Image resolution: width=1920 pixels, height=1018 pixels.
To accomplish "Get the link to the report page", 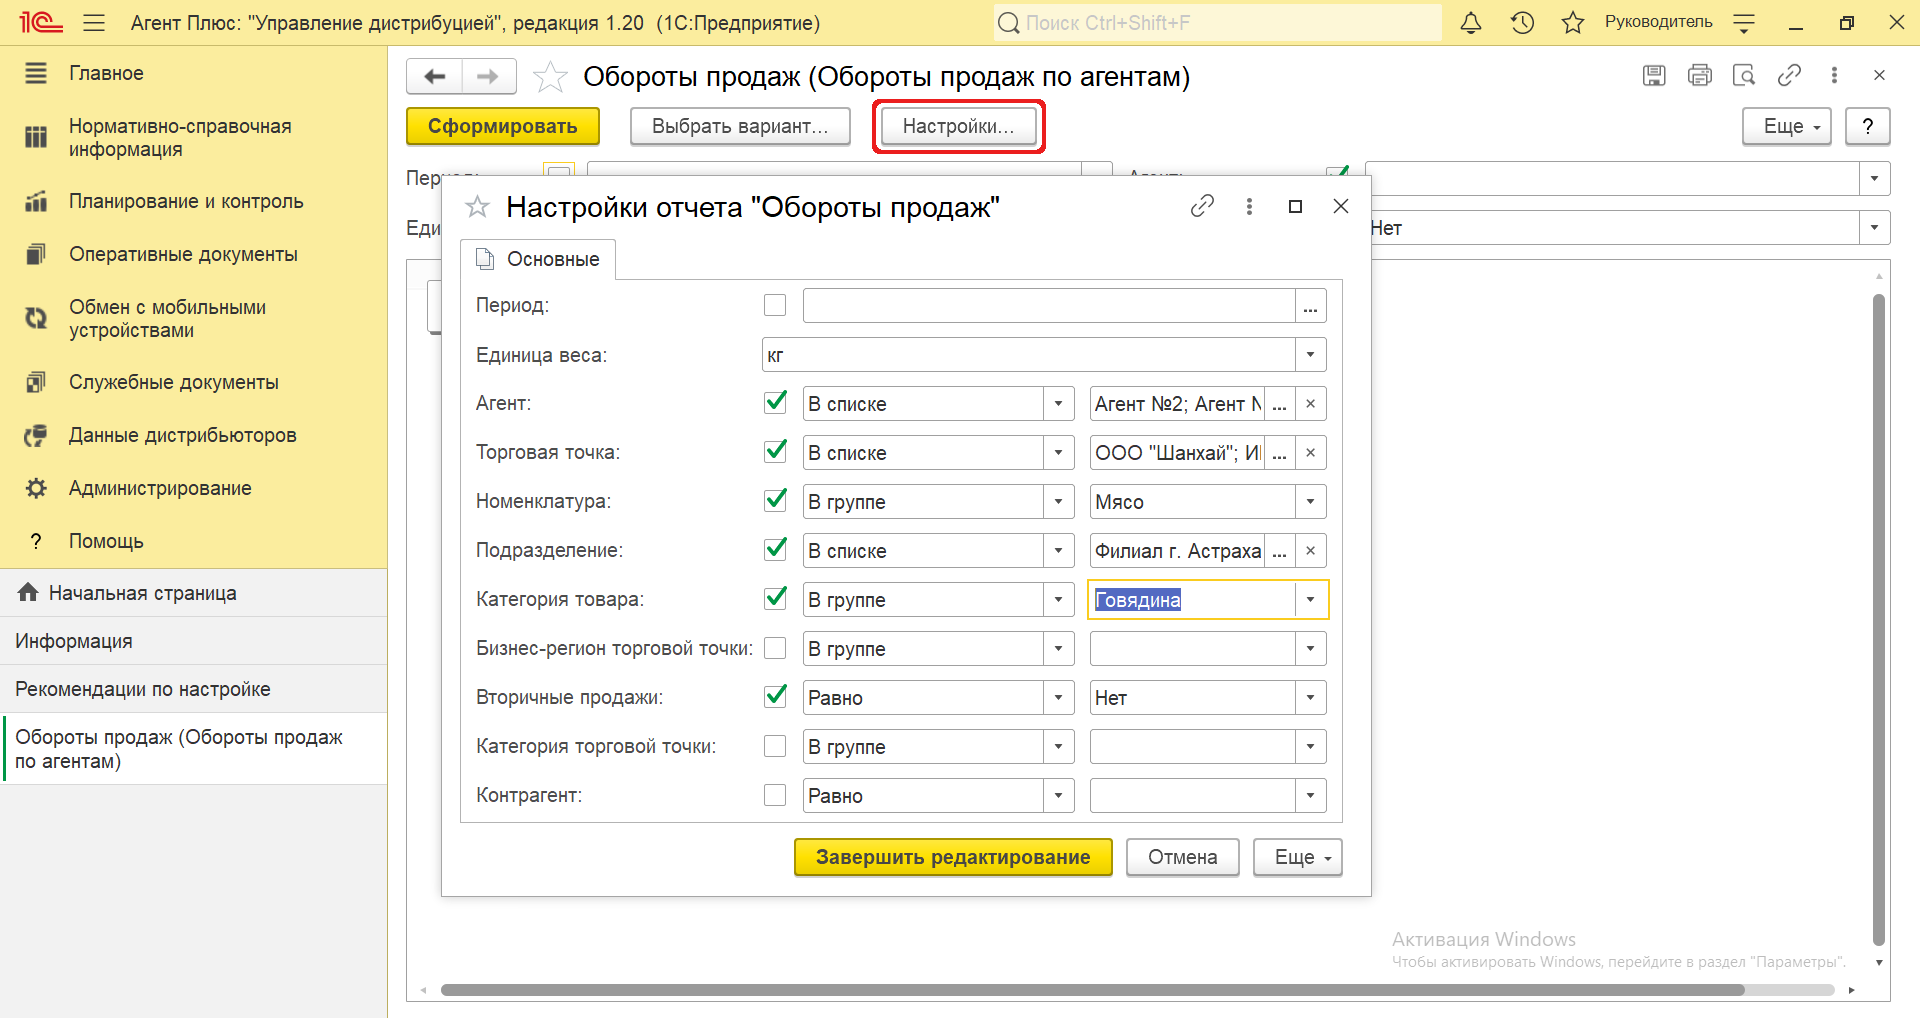I will [1789, 75].
